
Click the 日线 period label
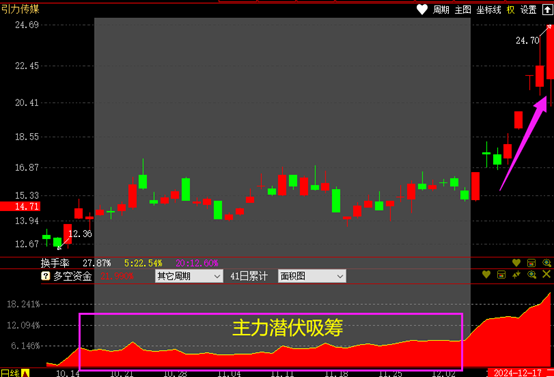[10, 373]
